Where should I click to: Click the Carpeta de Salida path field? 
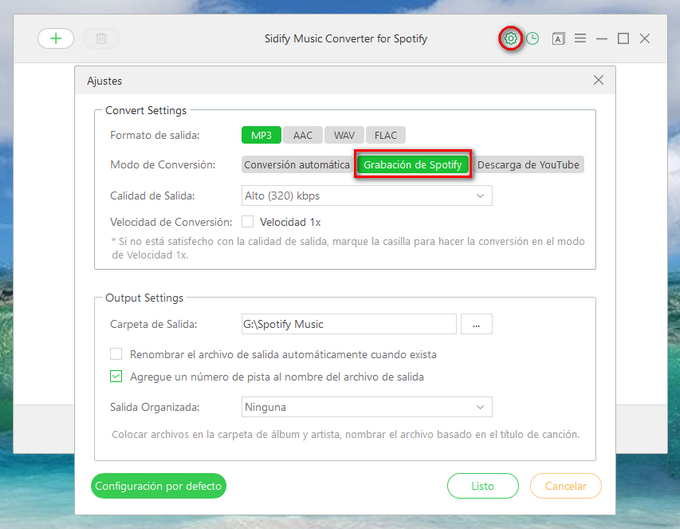[x=349, y=324]
